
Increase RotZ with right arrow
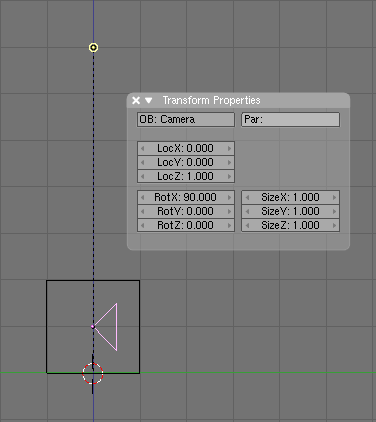tap(229, 225)
